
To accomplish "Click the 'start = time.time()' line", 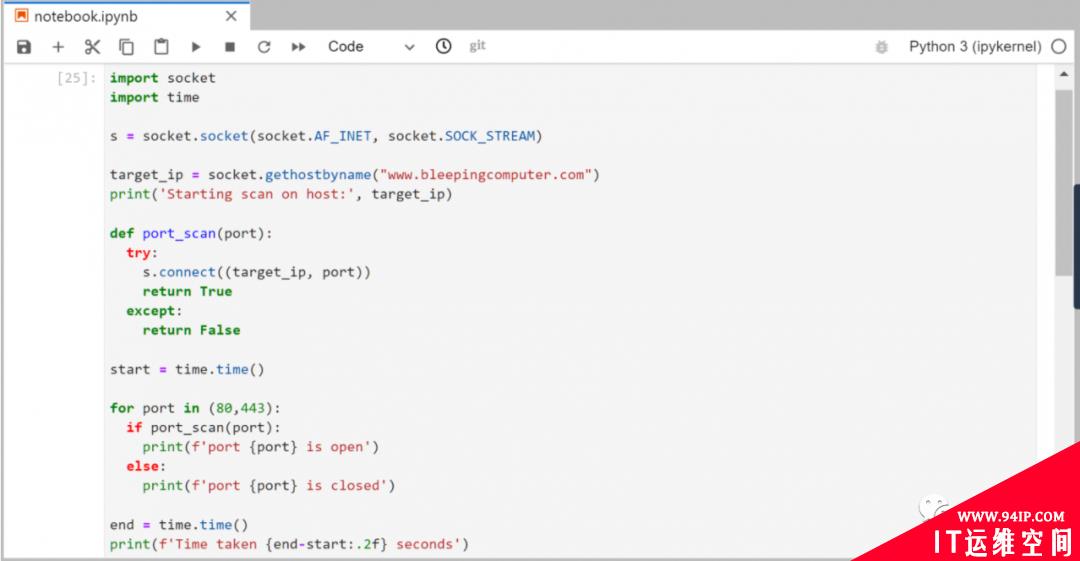I will tap(187, 369).
